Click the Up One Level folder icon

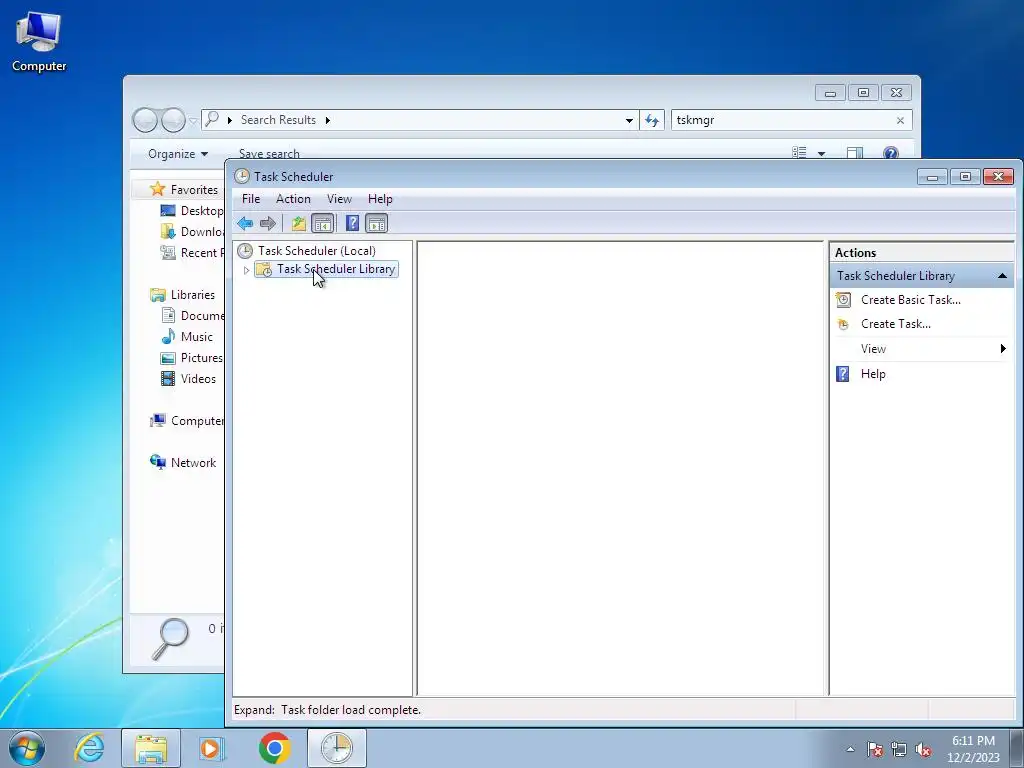(298, 223)
